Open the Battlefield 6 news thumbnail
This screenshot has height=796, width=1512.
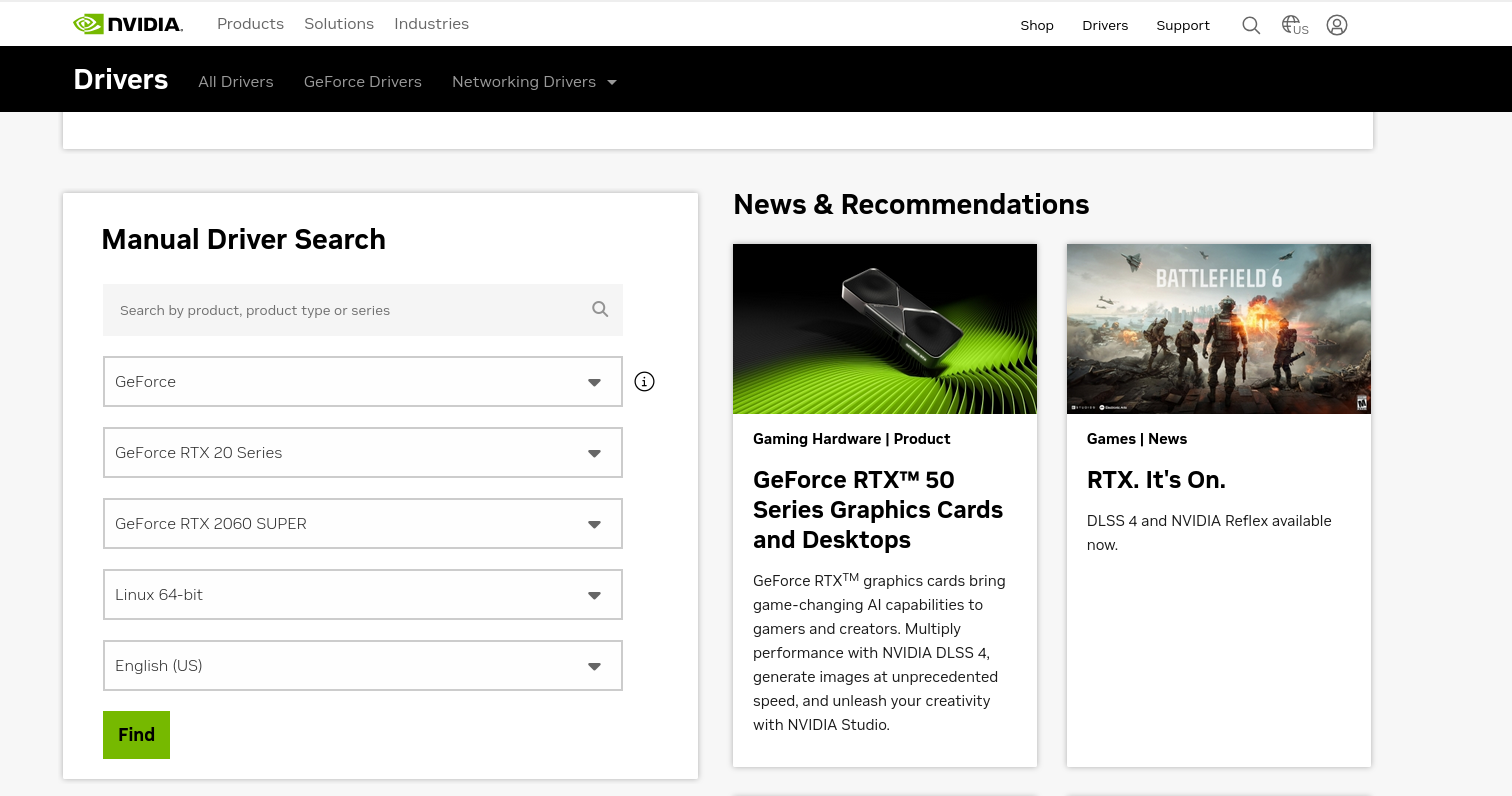(x=1218, y=329)
